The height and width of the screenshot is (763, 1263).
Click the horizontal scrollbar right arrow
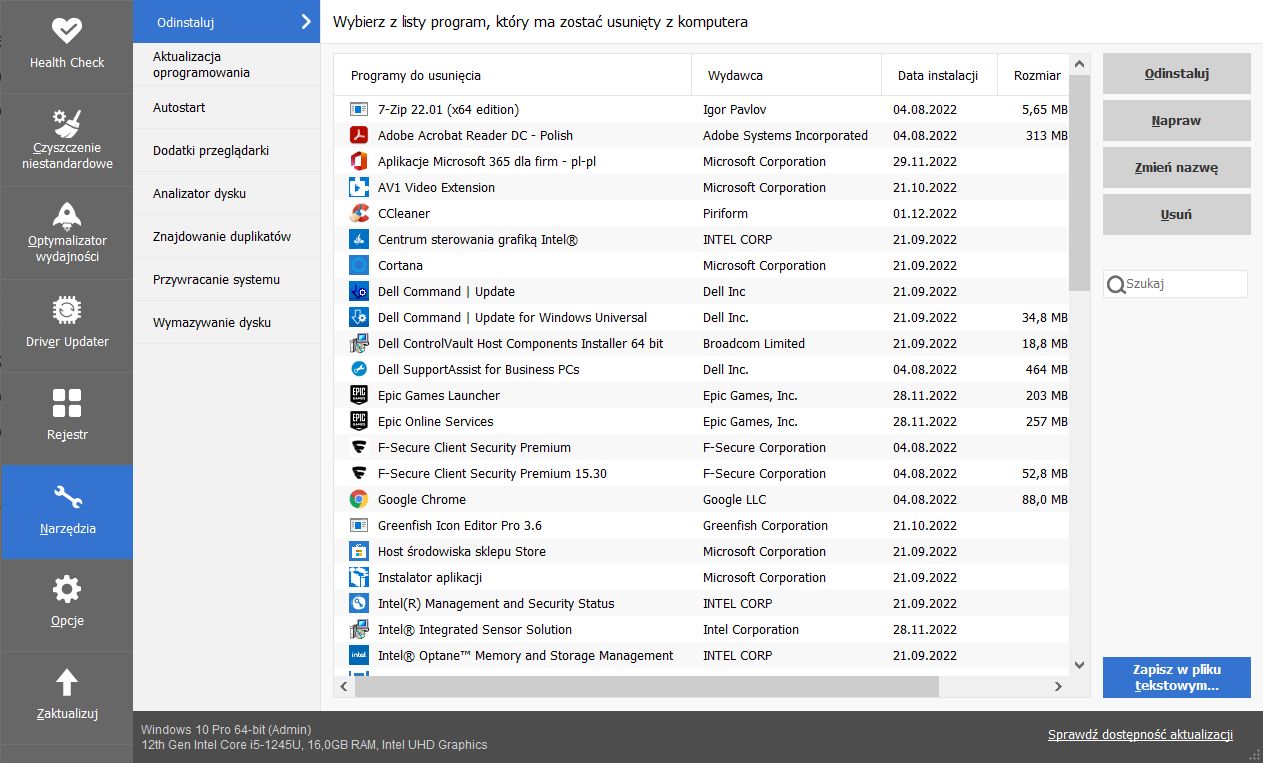coord(1058,687)
